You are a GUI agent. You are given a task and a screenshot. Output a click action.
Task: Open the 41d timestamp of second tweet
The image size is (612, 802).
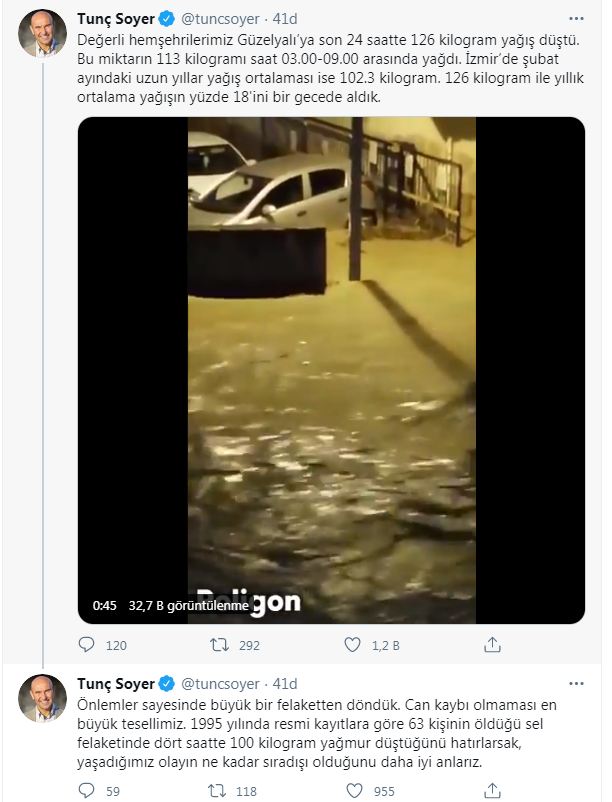pos(285,684)
